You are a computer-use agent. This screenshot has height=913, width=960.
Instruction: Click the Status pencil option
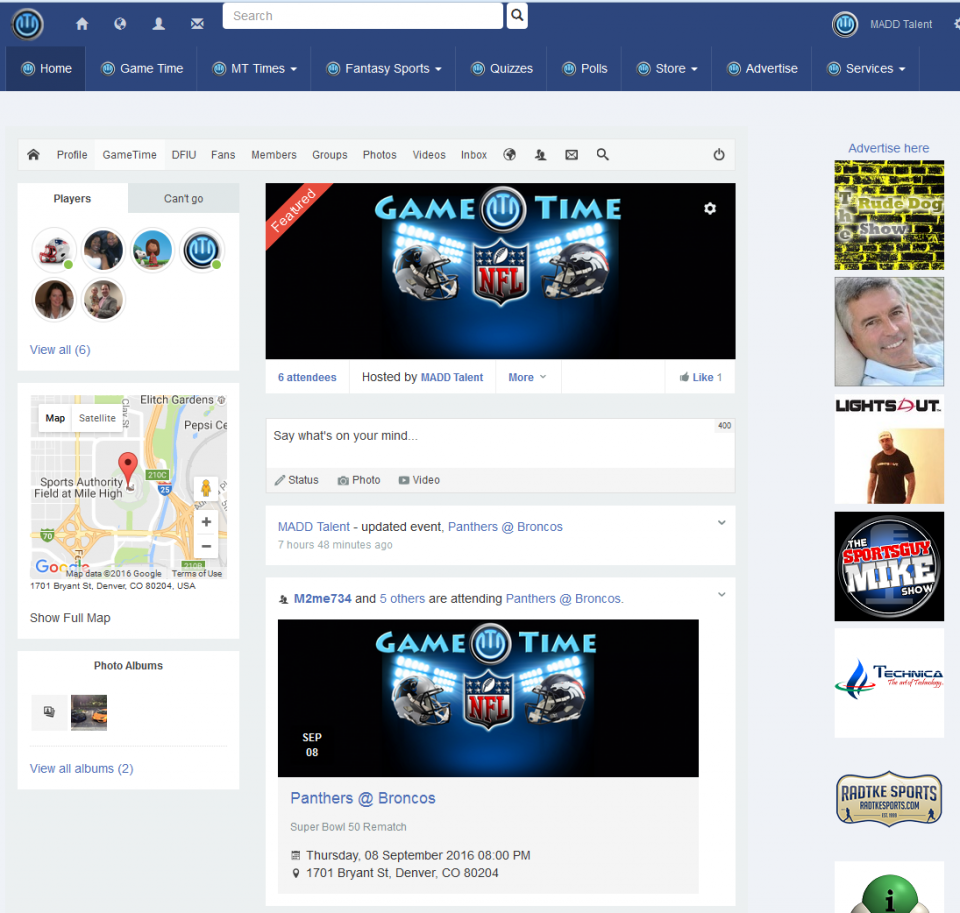point(296,480)
